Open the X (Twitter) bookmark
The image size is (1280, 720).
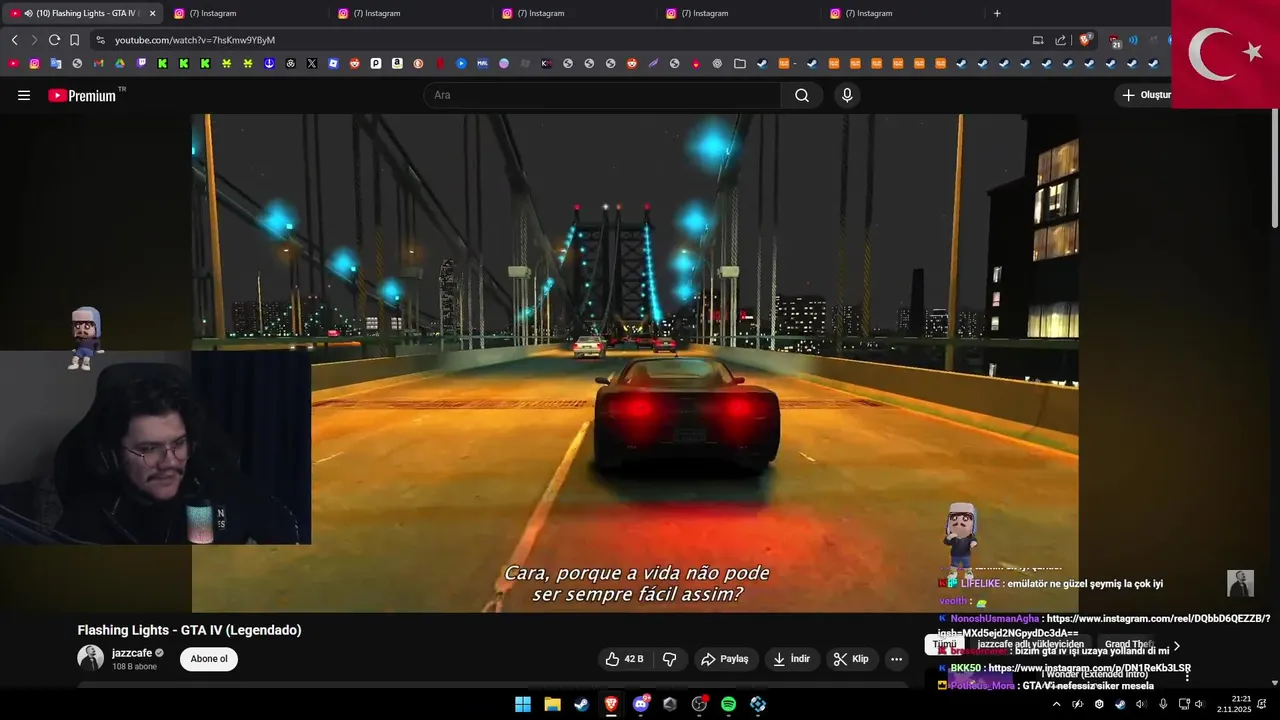point(312,63)
